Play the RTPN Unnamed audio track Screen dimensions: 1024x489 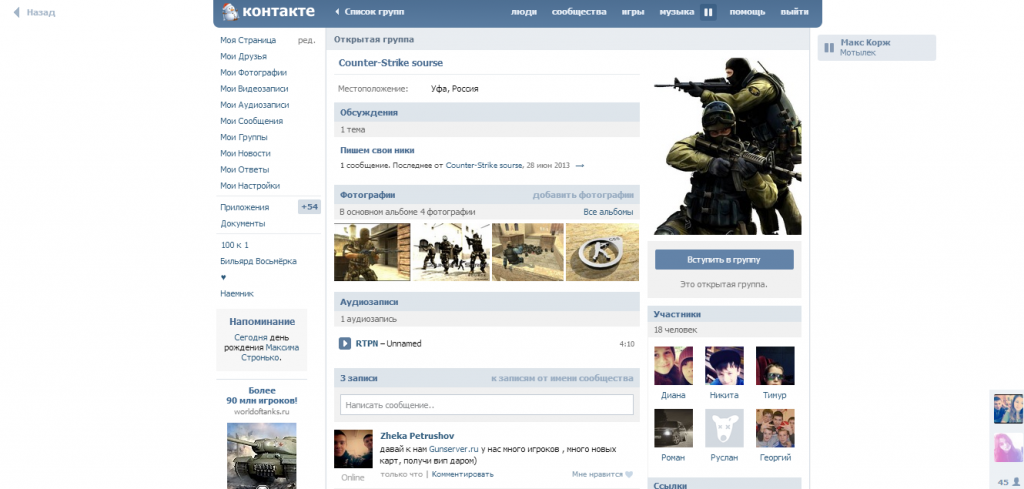pos(345,343)
